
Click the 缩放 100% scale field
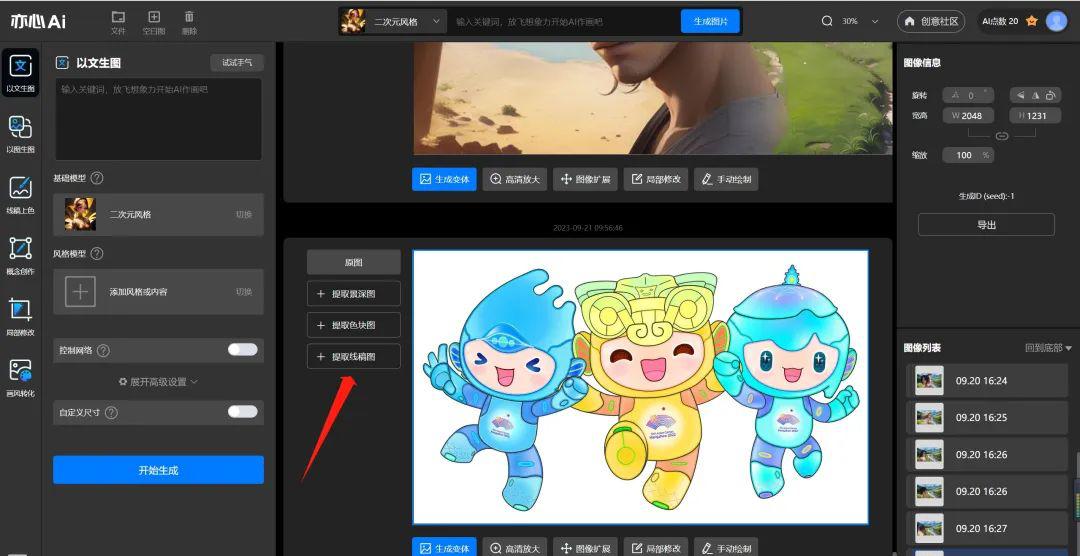coord(968,155)
